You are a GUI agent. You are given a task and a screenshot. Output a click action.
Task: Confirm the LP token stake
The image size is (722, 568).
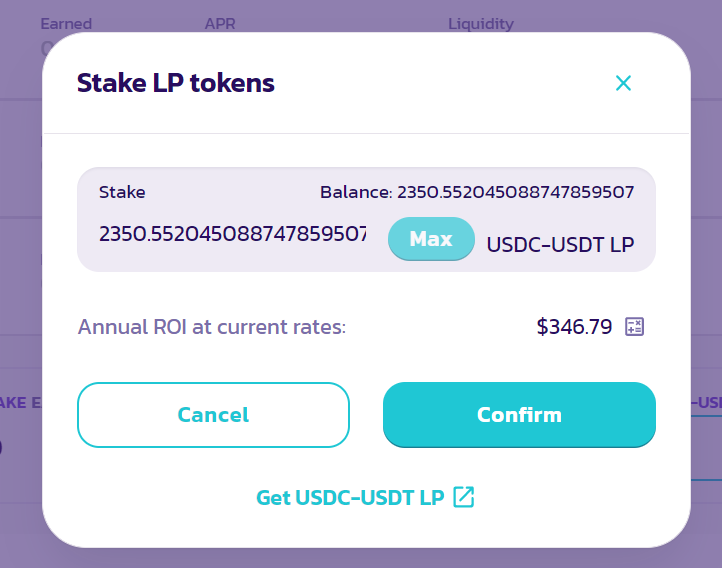pyautogui.click(x=519, y=414)
